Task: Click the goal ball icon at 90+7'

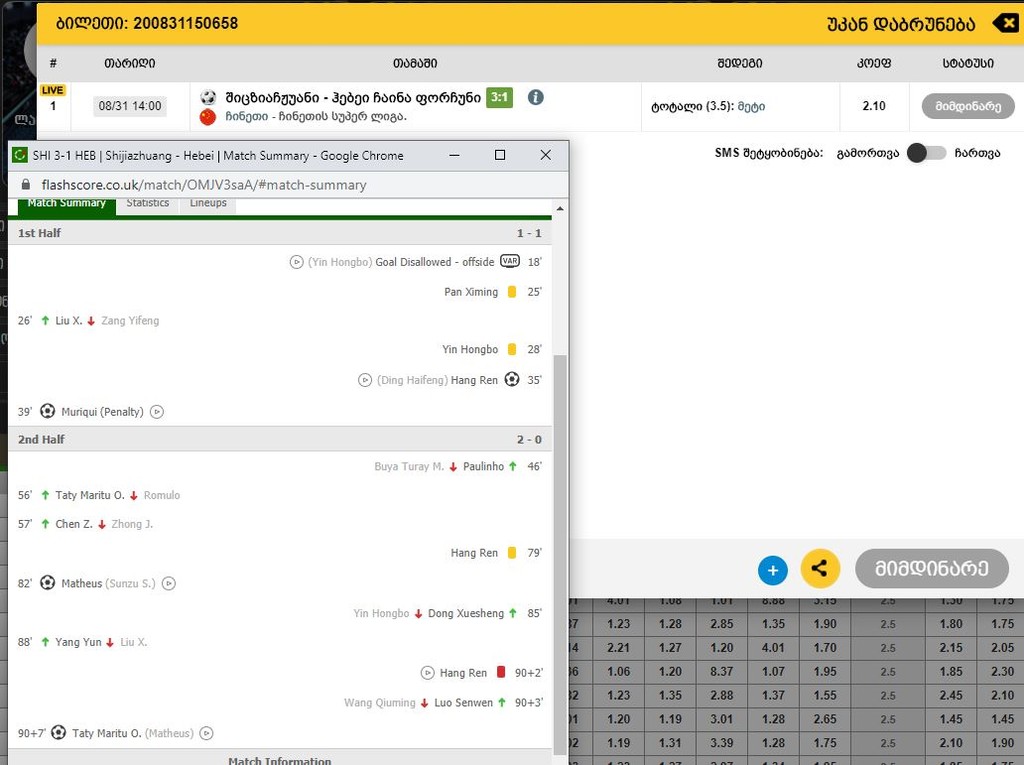Action: click(59, 732)
